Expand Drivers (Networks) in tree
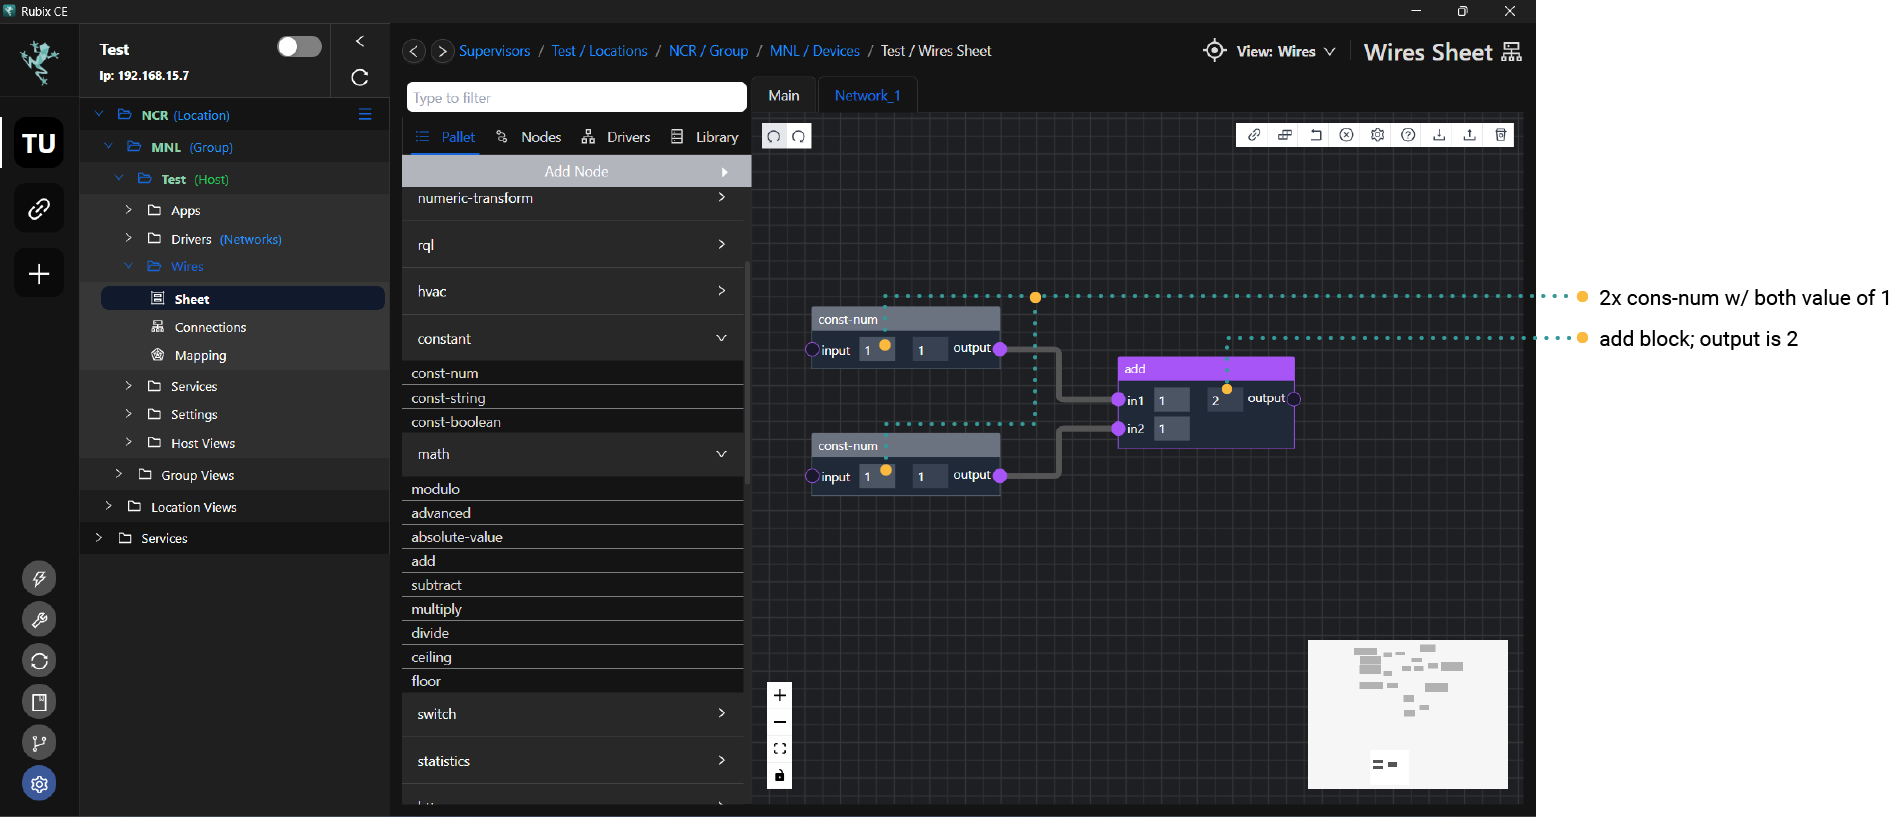This screenshot has width=1893, height=817. tap(128, 238)
